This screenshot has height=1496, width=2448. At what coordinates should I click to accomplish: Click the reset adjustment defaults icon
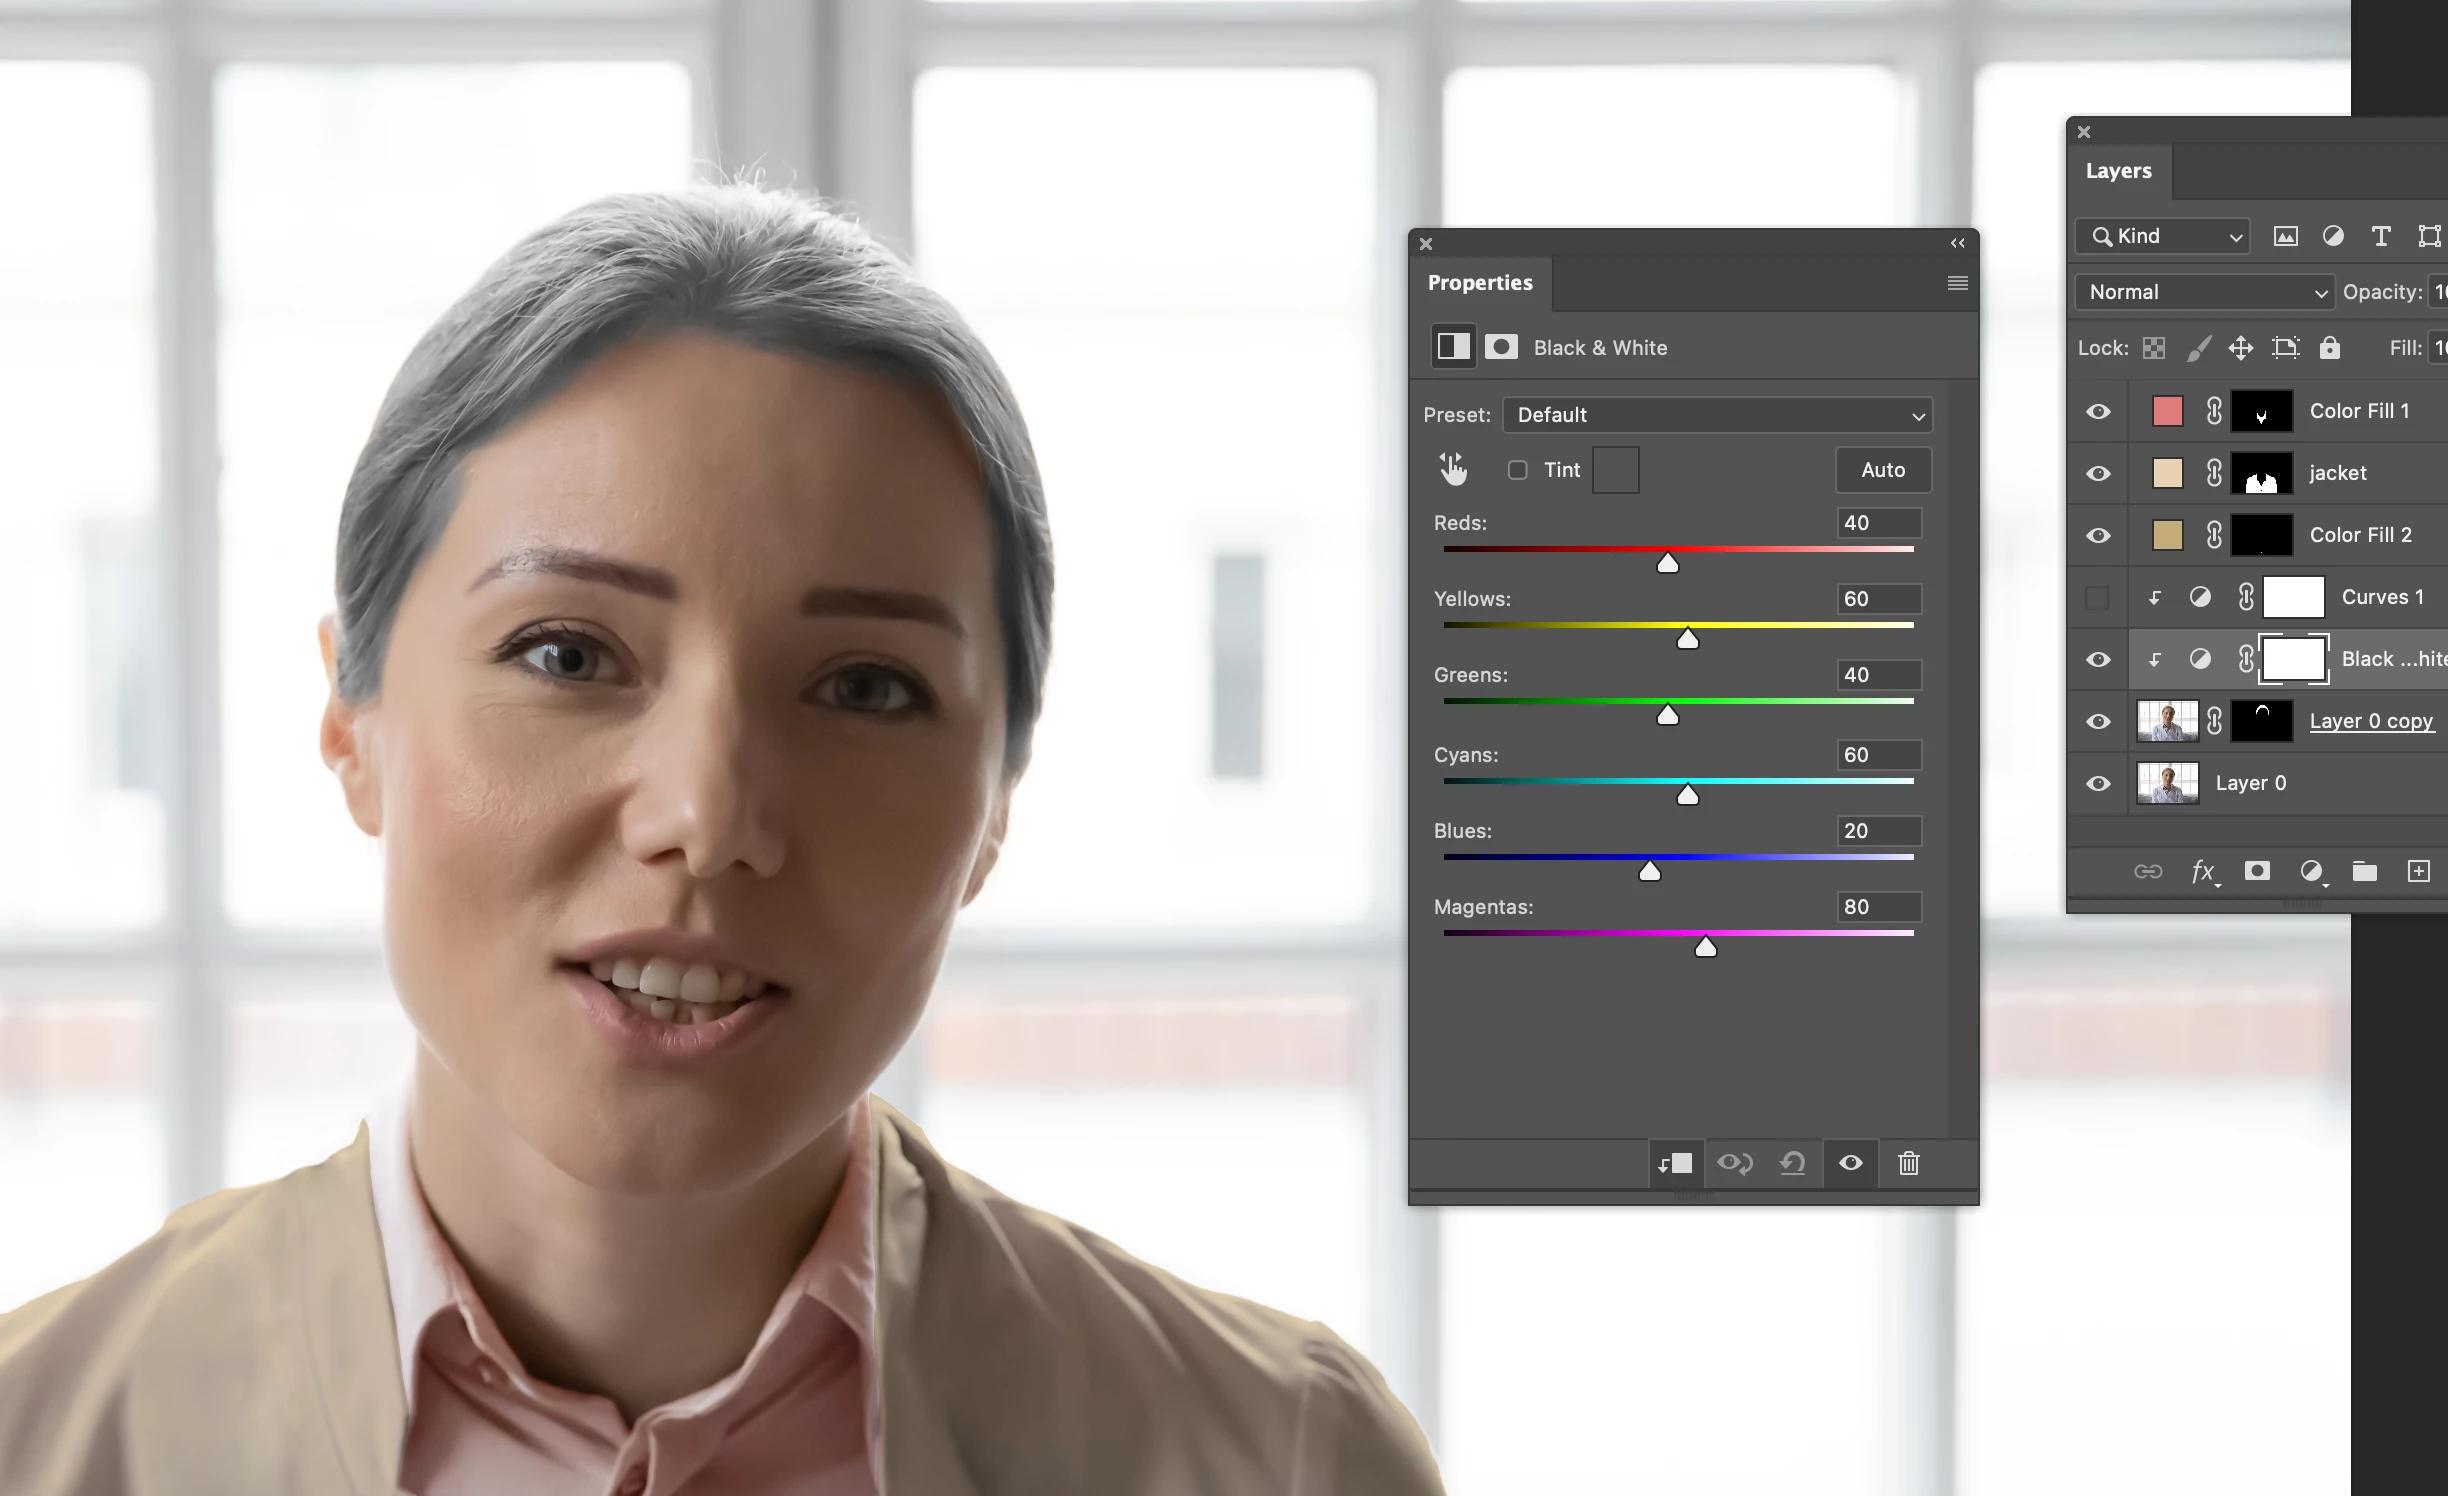click(x=1792, y=1163)
